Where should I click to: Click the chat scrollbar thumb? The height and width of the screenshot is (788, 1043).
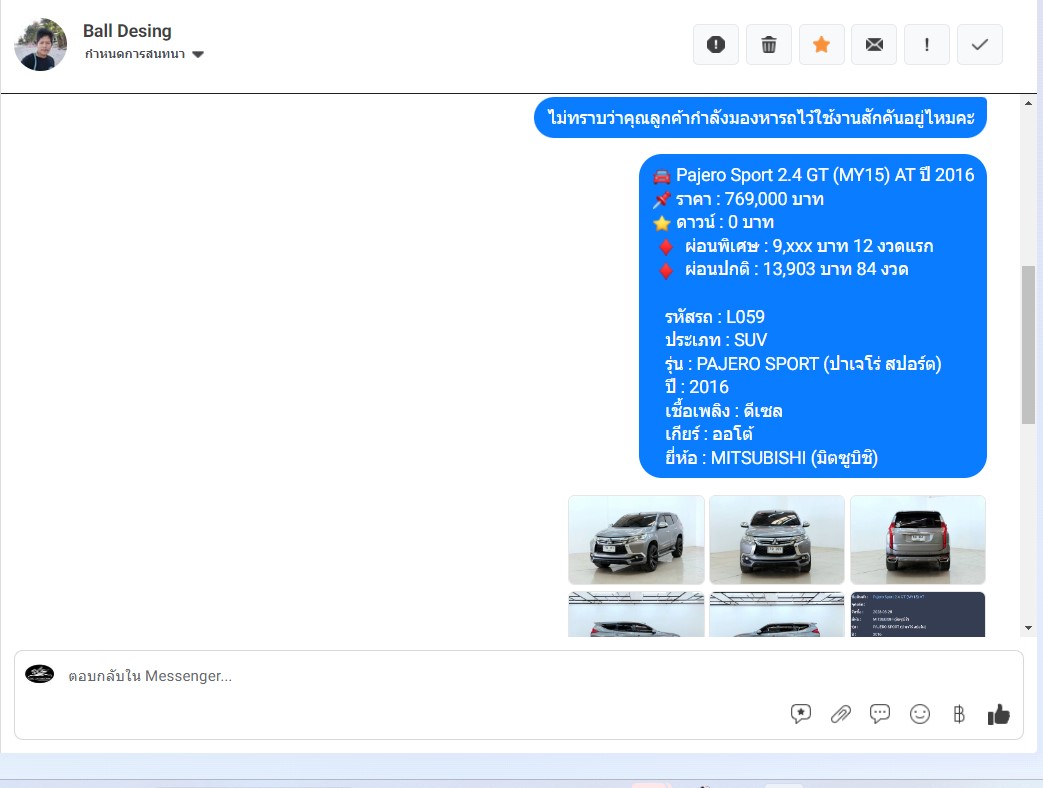(x=1028, y=344)
